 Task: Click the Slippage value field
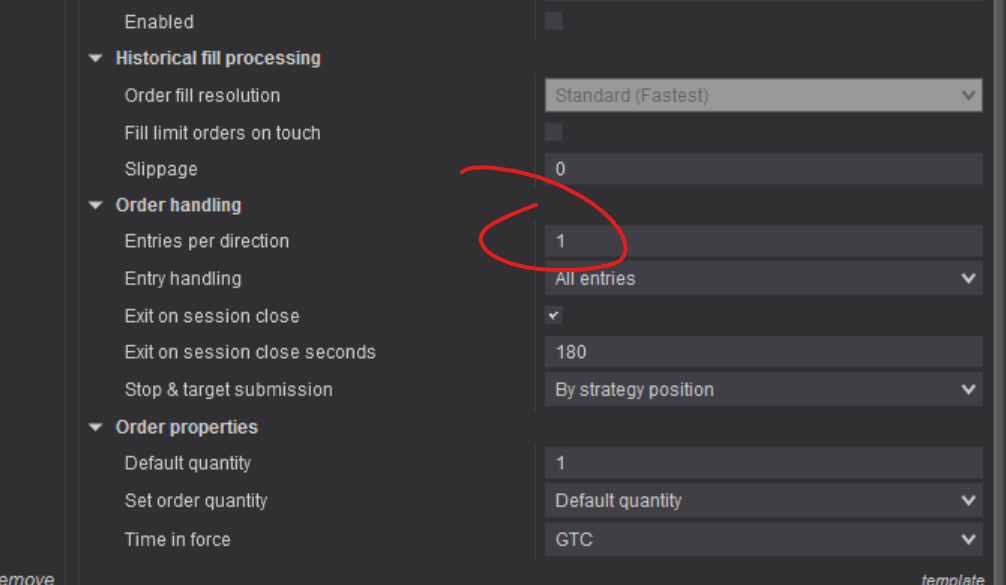[763, 169]
